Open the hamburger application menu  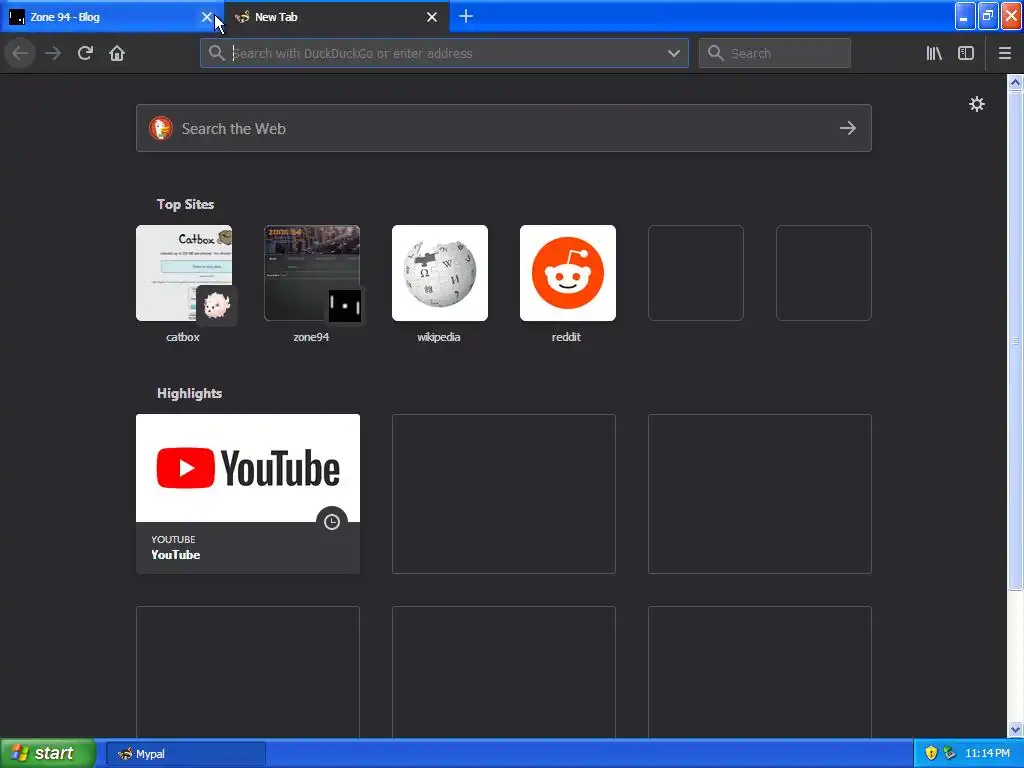[1005, 53]
